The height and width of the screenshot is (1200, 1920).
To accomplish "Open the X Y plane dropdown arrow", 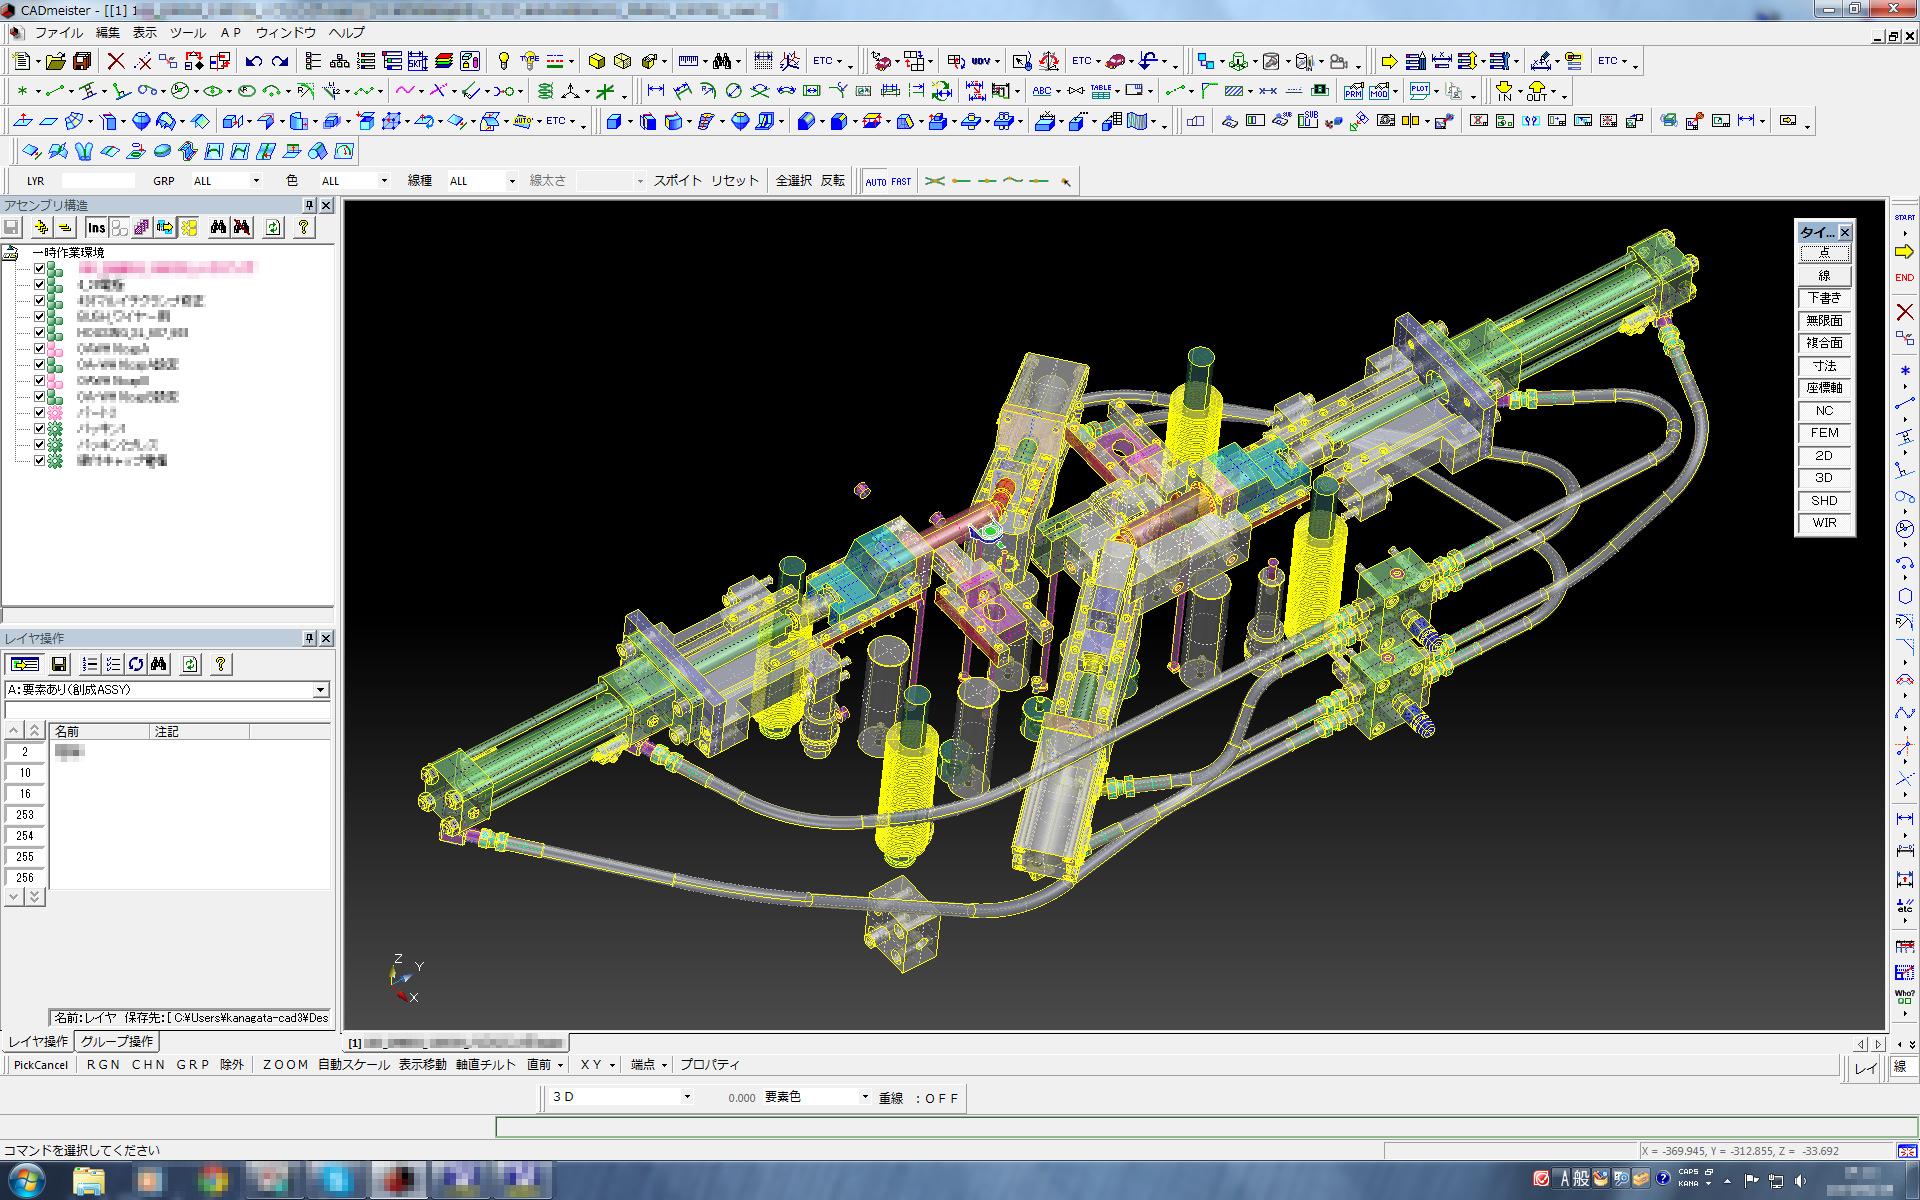I will tap(612, 1065).
